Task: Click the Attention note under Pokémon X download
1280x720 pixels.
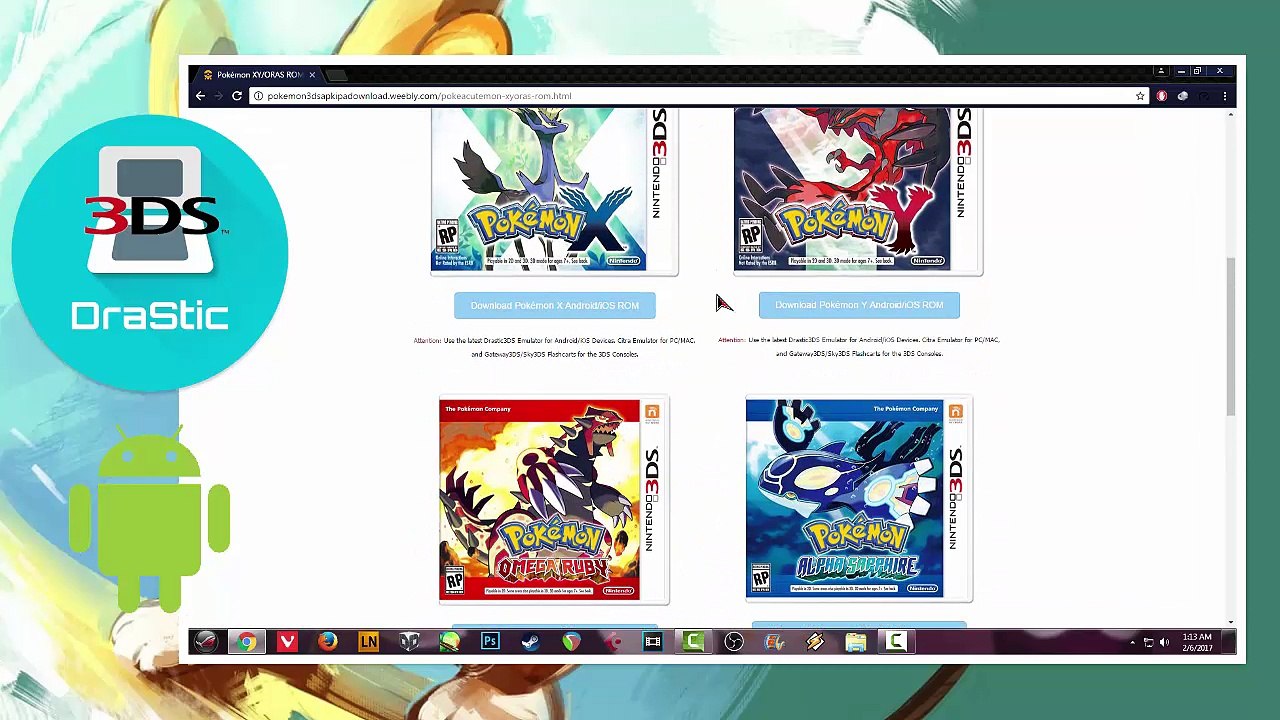Action: point(555,347)
